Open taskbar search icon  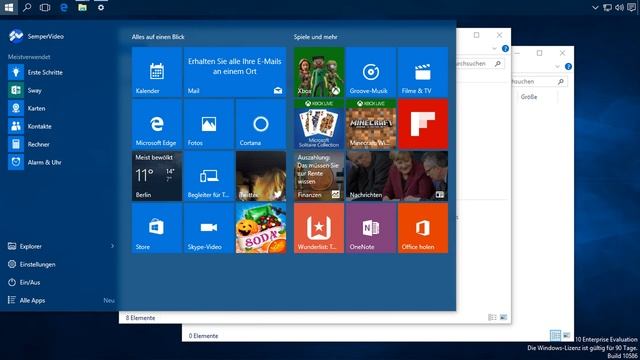(27, 7)
